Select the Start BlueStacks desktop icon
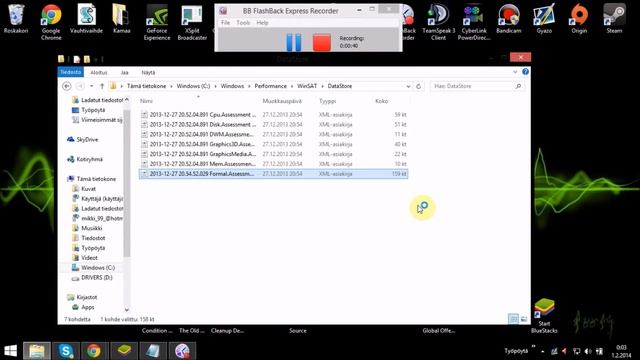The image size is (640, 360). 544,316
